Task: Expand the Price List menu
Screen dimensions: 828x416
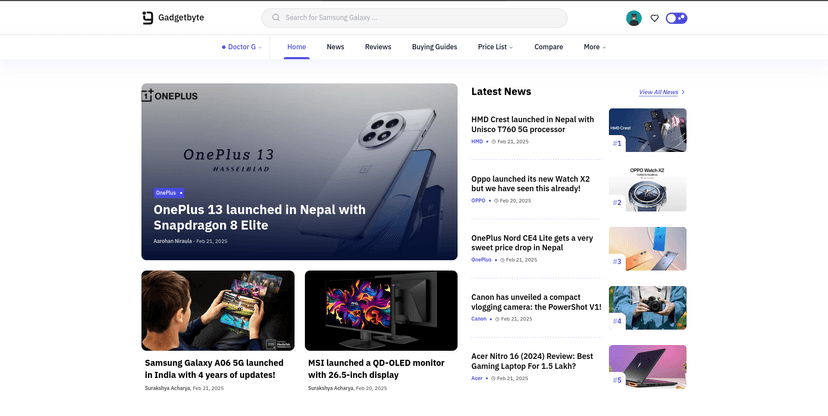Action: click(497, 47)
